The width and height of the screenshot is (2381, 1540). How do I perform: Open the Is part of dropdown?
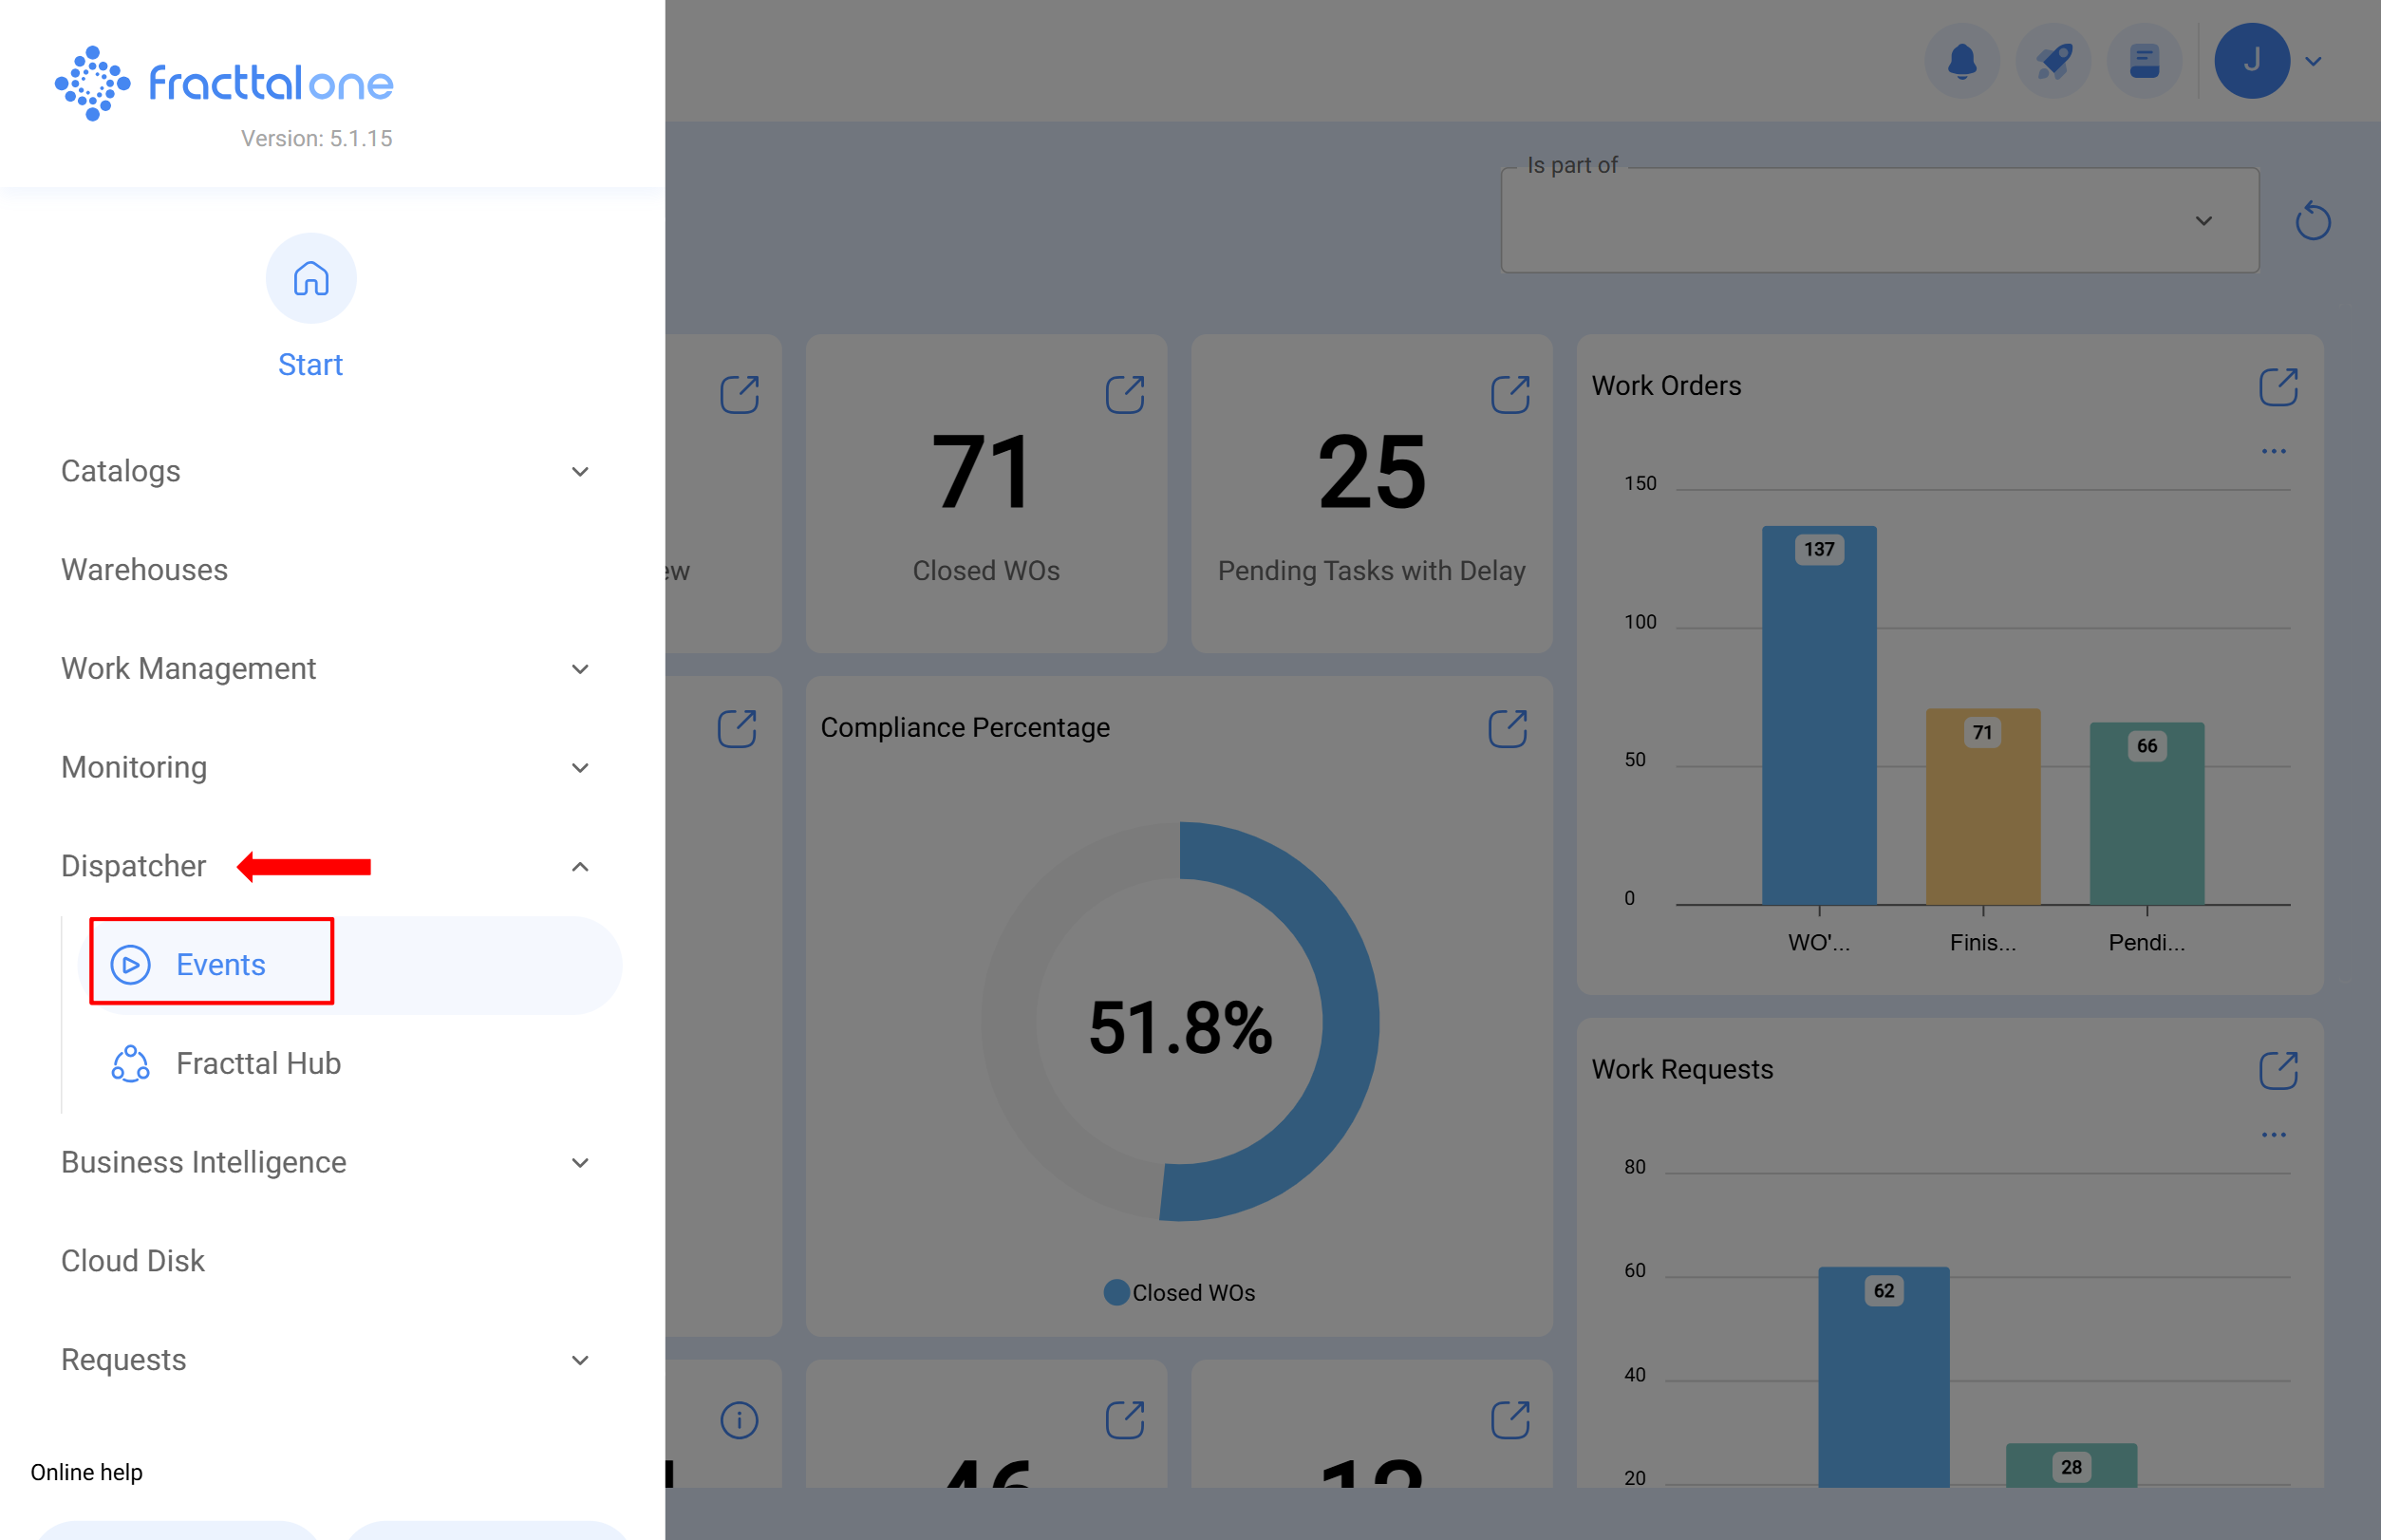pos(2203,220)
